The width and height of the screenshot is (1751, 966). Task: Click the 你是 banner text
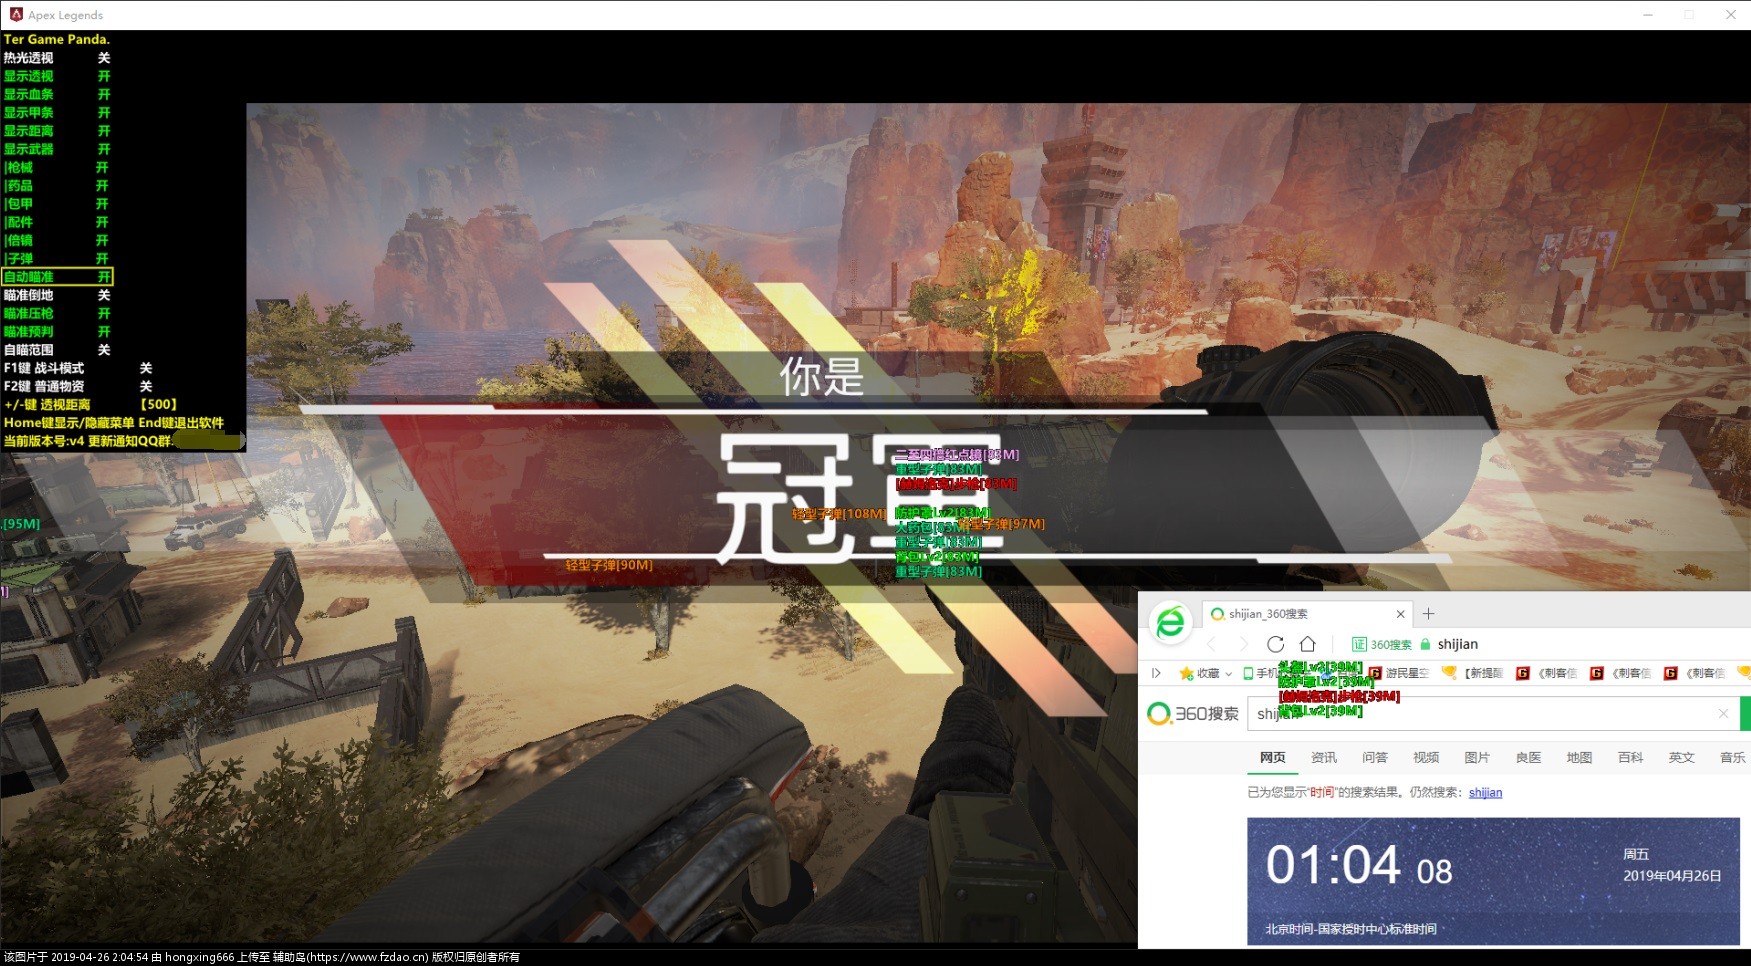click(x=821, y=377)
